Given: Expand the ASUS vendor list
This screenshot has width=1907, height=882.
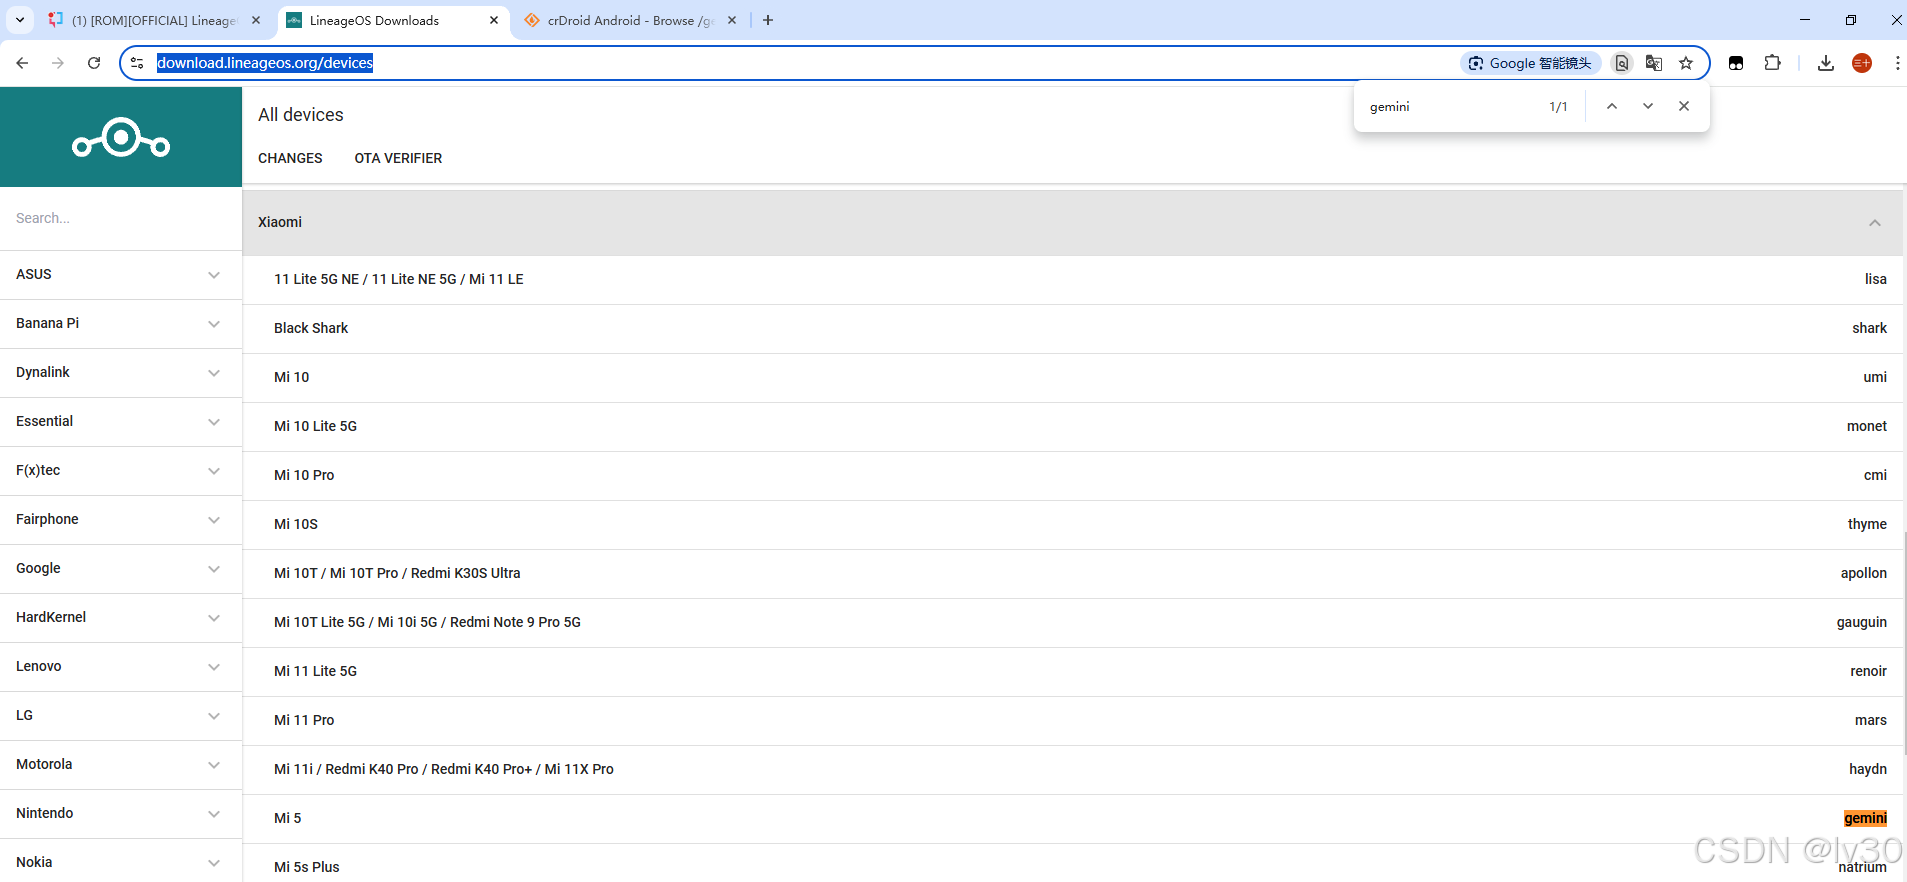Looking at the screenshot, I should pos(121,274).
